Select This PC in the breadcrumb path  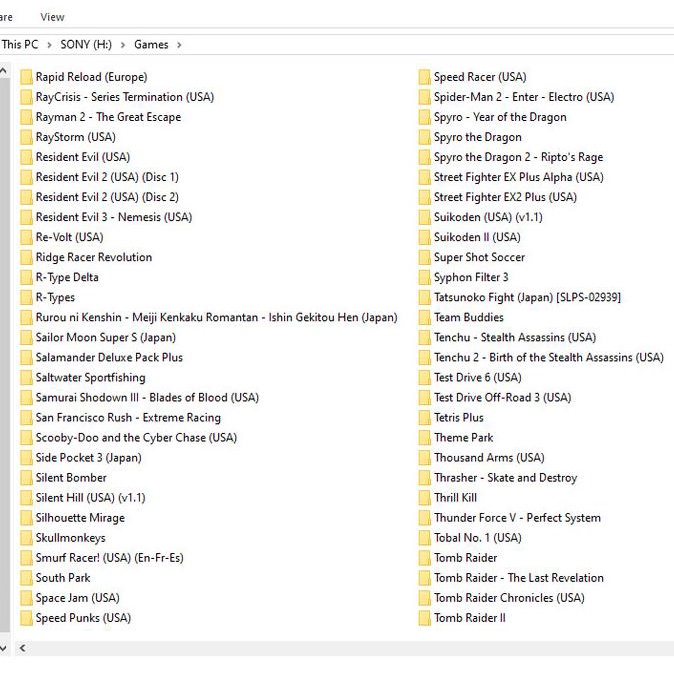19,44
